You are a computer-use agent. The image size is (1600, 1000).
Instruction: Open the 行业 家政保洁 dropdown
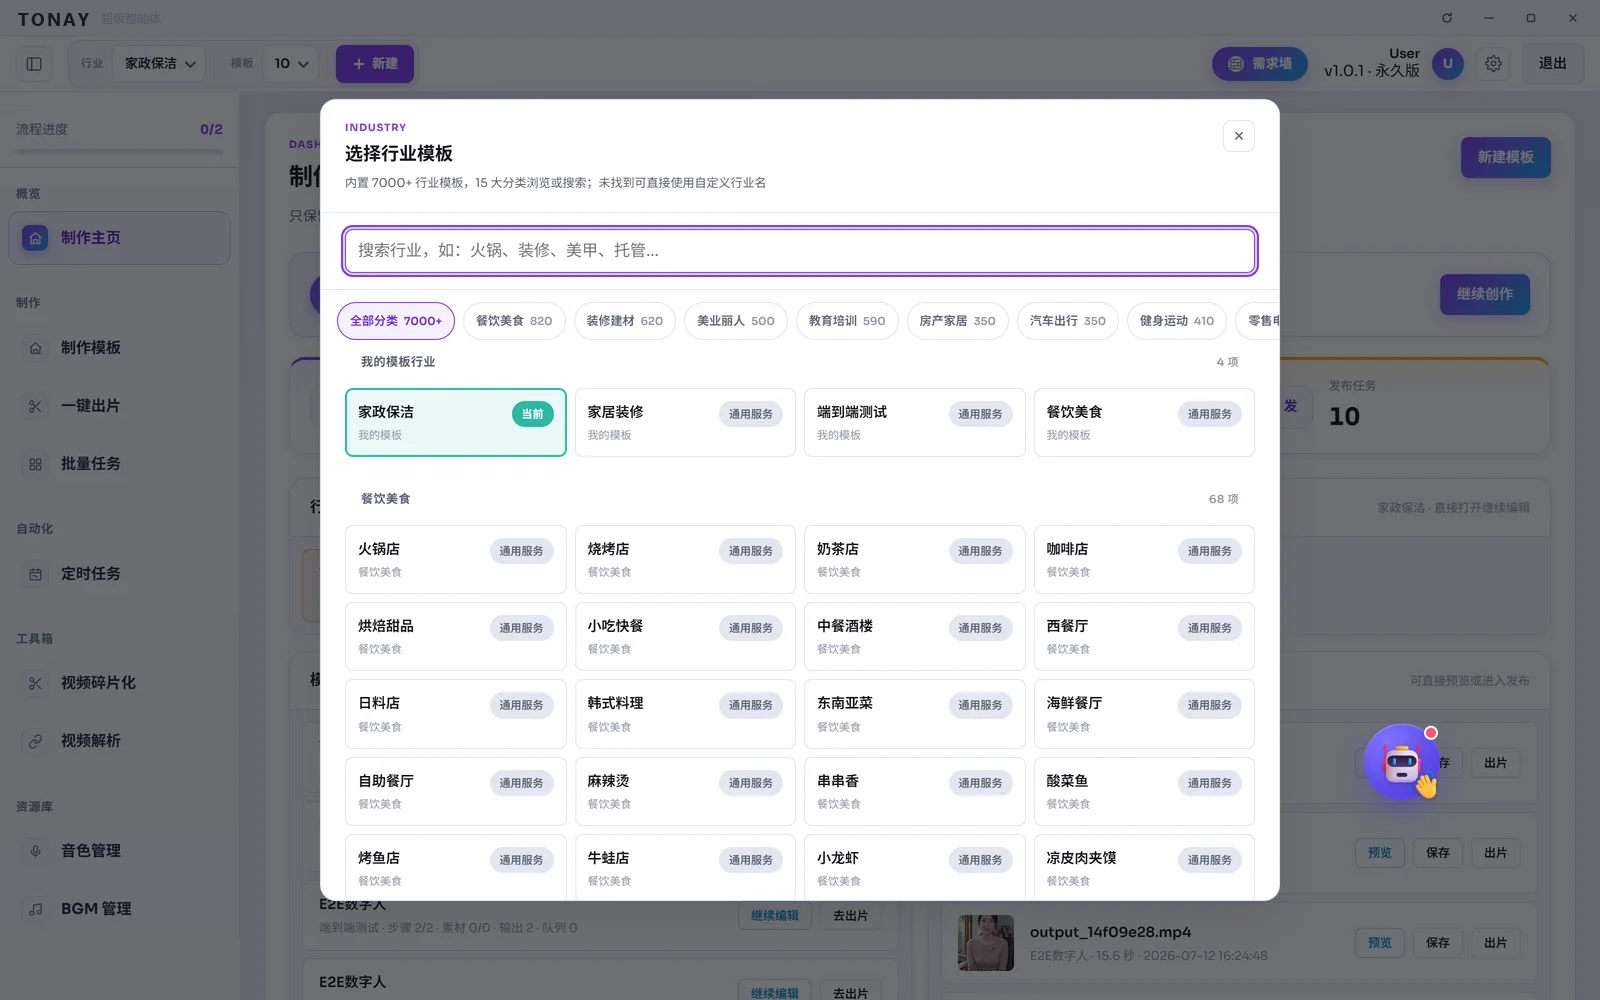(x=160, y=64)
